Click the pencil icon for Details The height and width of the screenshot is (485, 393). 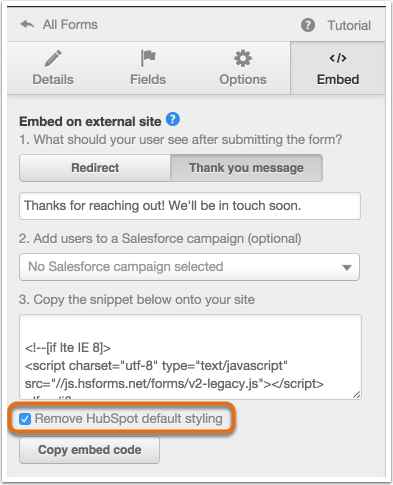53,58
